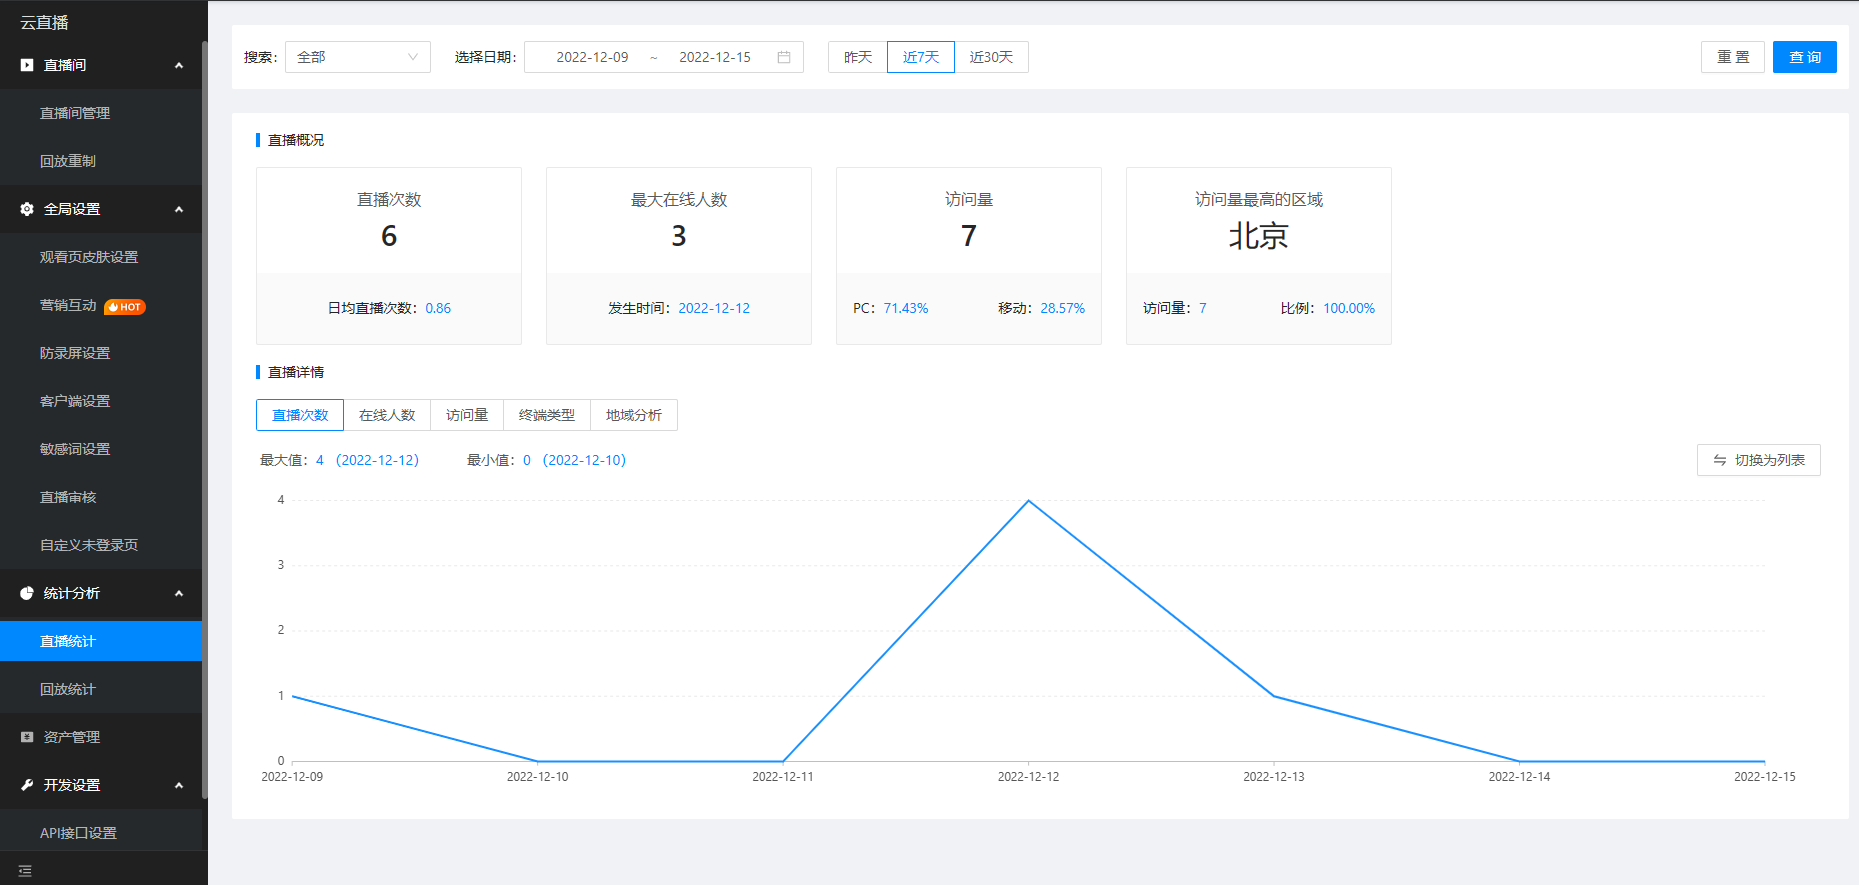This screenshot has width=1859, height=885.
Task: Open 观看页皮肤设置 menu item
Action: [x=101, y=257]
